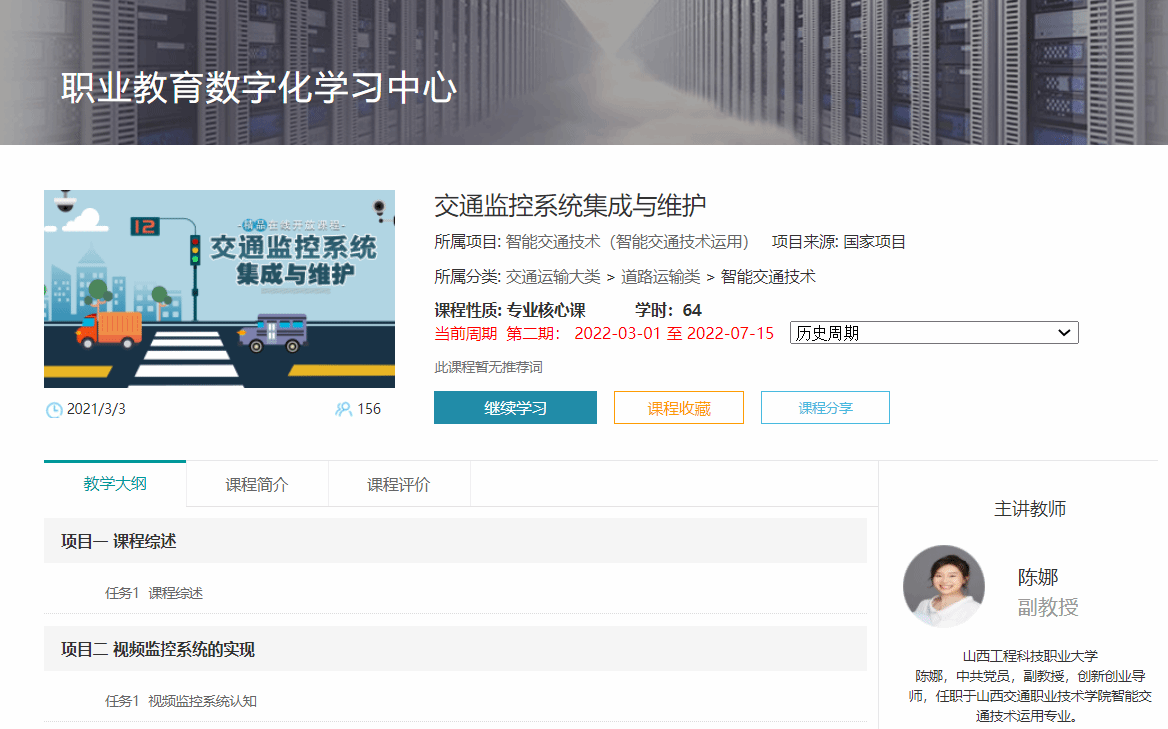1168x729 pixels.
Task: Click the 课程分享 button
Action: (x=825, y=407)
